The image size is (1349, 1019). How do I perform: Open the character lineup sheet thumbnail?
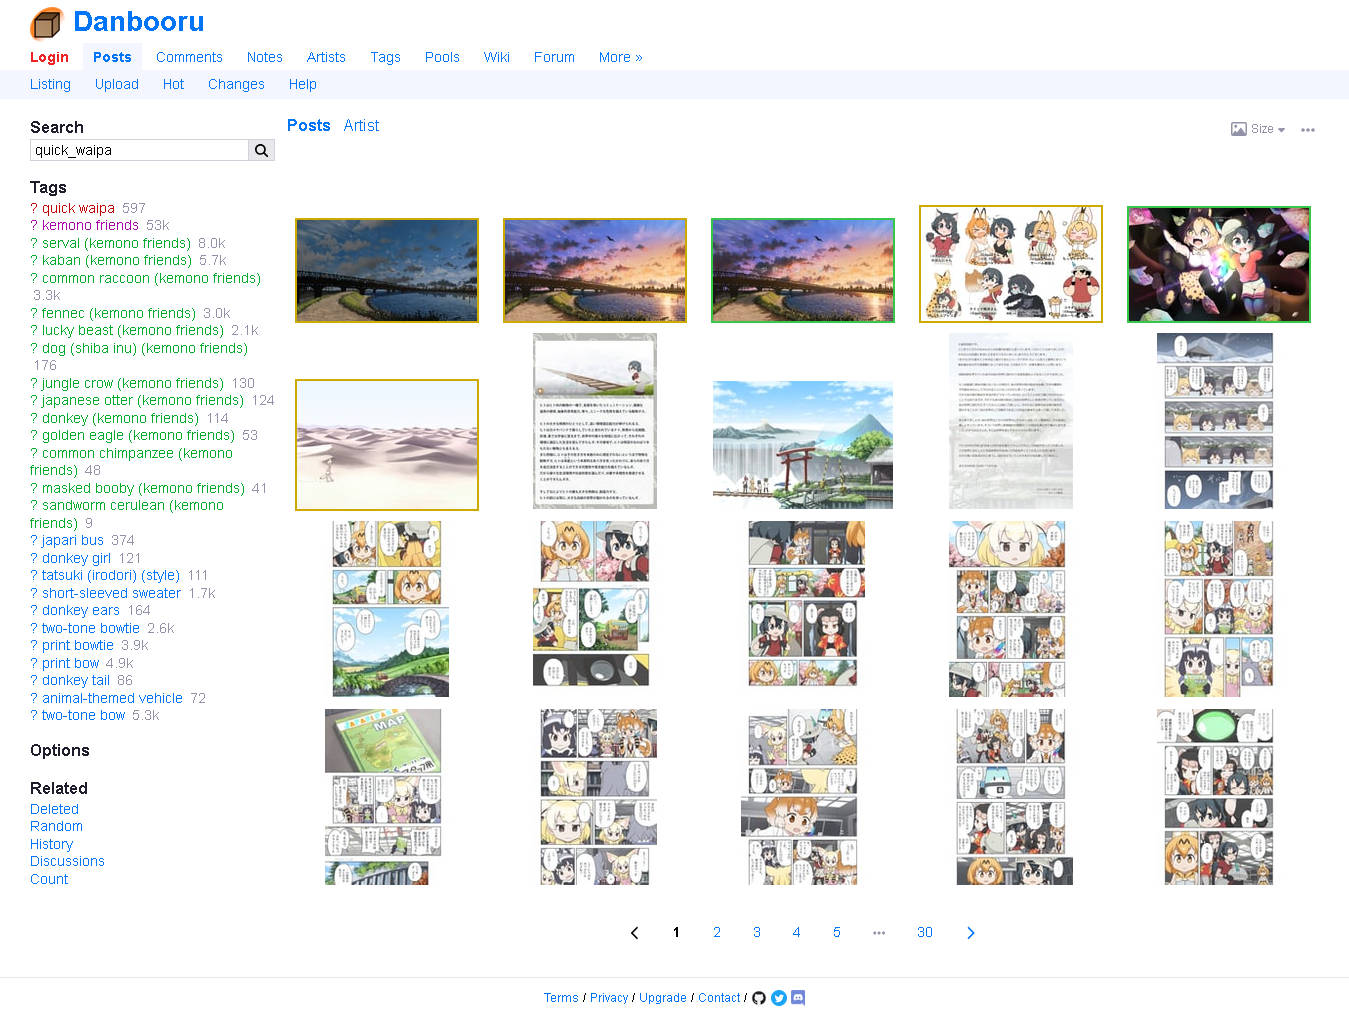(x=1011, y=264)
